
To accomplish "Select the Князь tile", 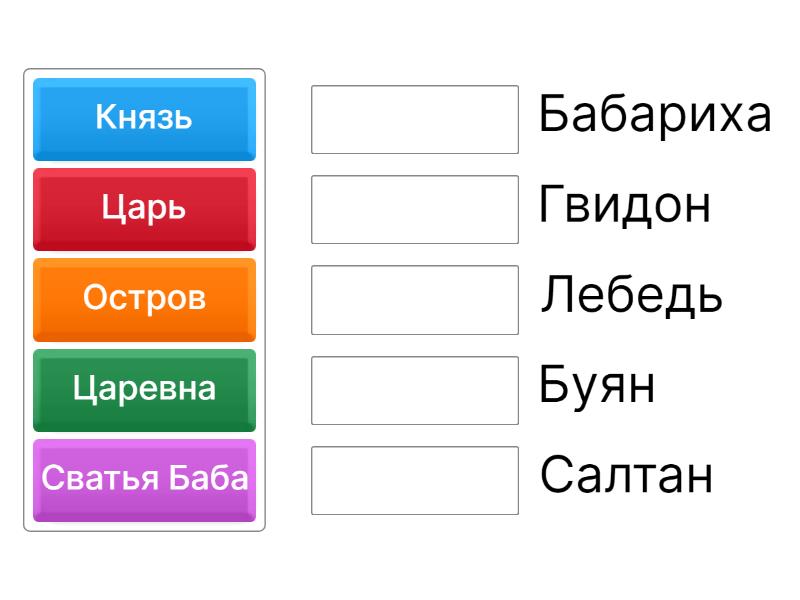I will pos(144,118).
